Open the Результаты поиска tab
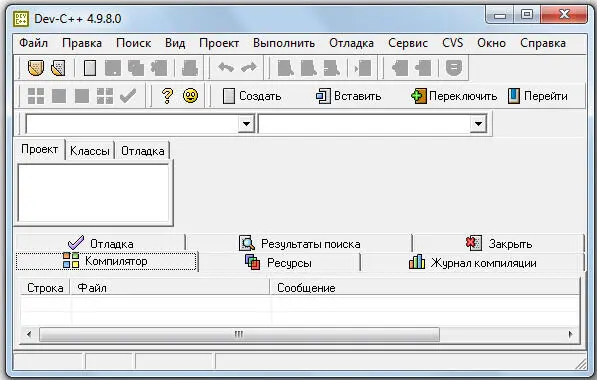 [299, 244]
